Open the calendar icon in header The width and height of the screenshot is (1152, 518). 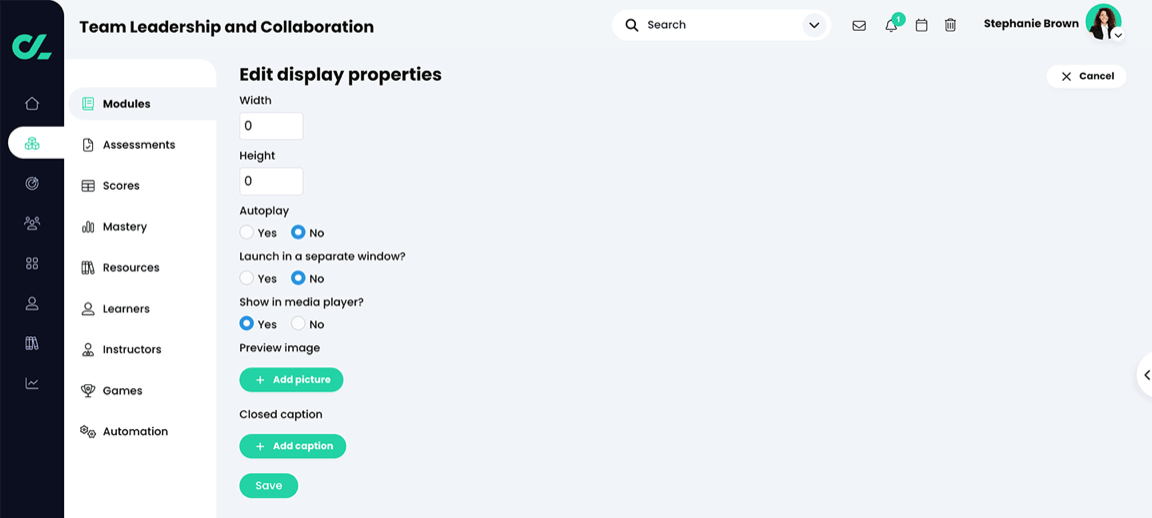click(921, 25)
